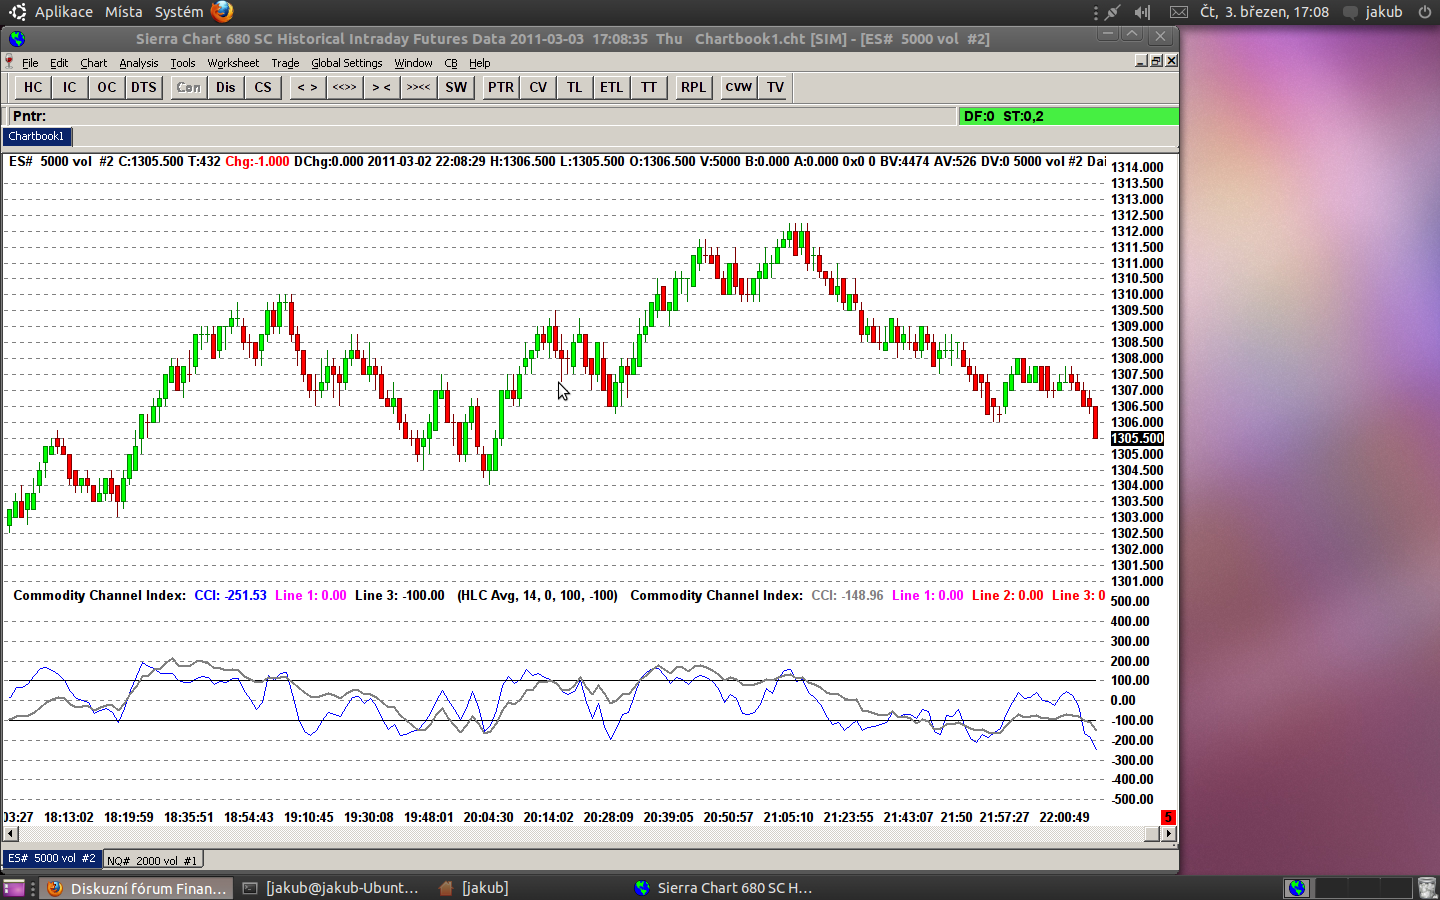Image resolution: width=1440 pixels, height=900 pixels.
Task: Click the SW toolbar button
Action: tap(456, 87)
